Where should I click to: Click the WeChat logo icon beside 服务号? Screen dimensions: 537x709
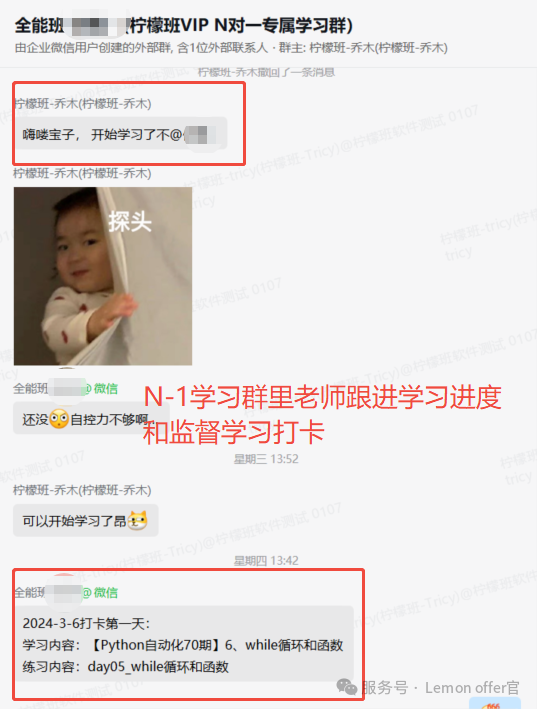pyautogui.click(x=347, y=687)
